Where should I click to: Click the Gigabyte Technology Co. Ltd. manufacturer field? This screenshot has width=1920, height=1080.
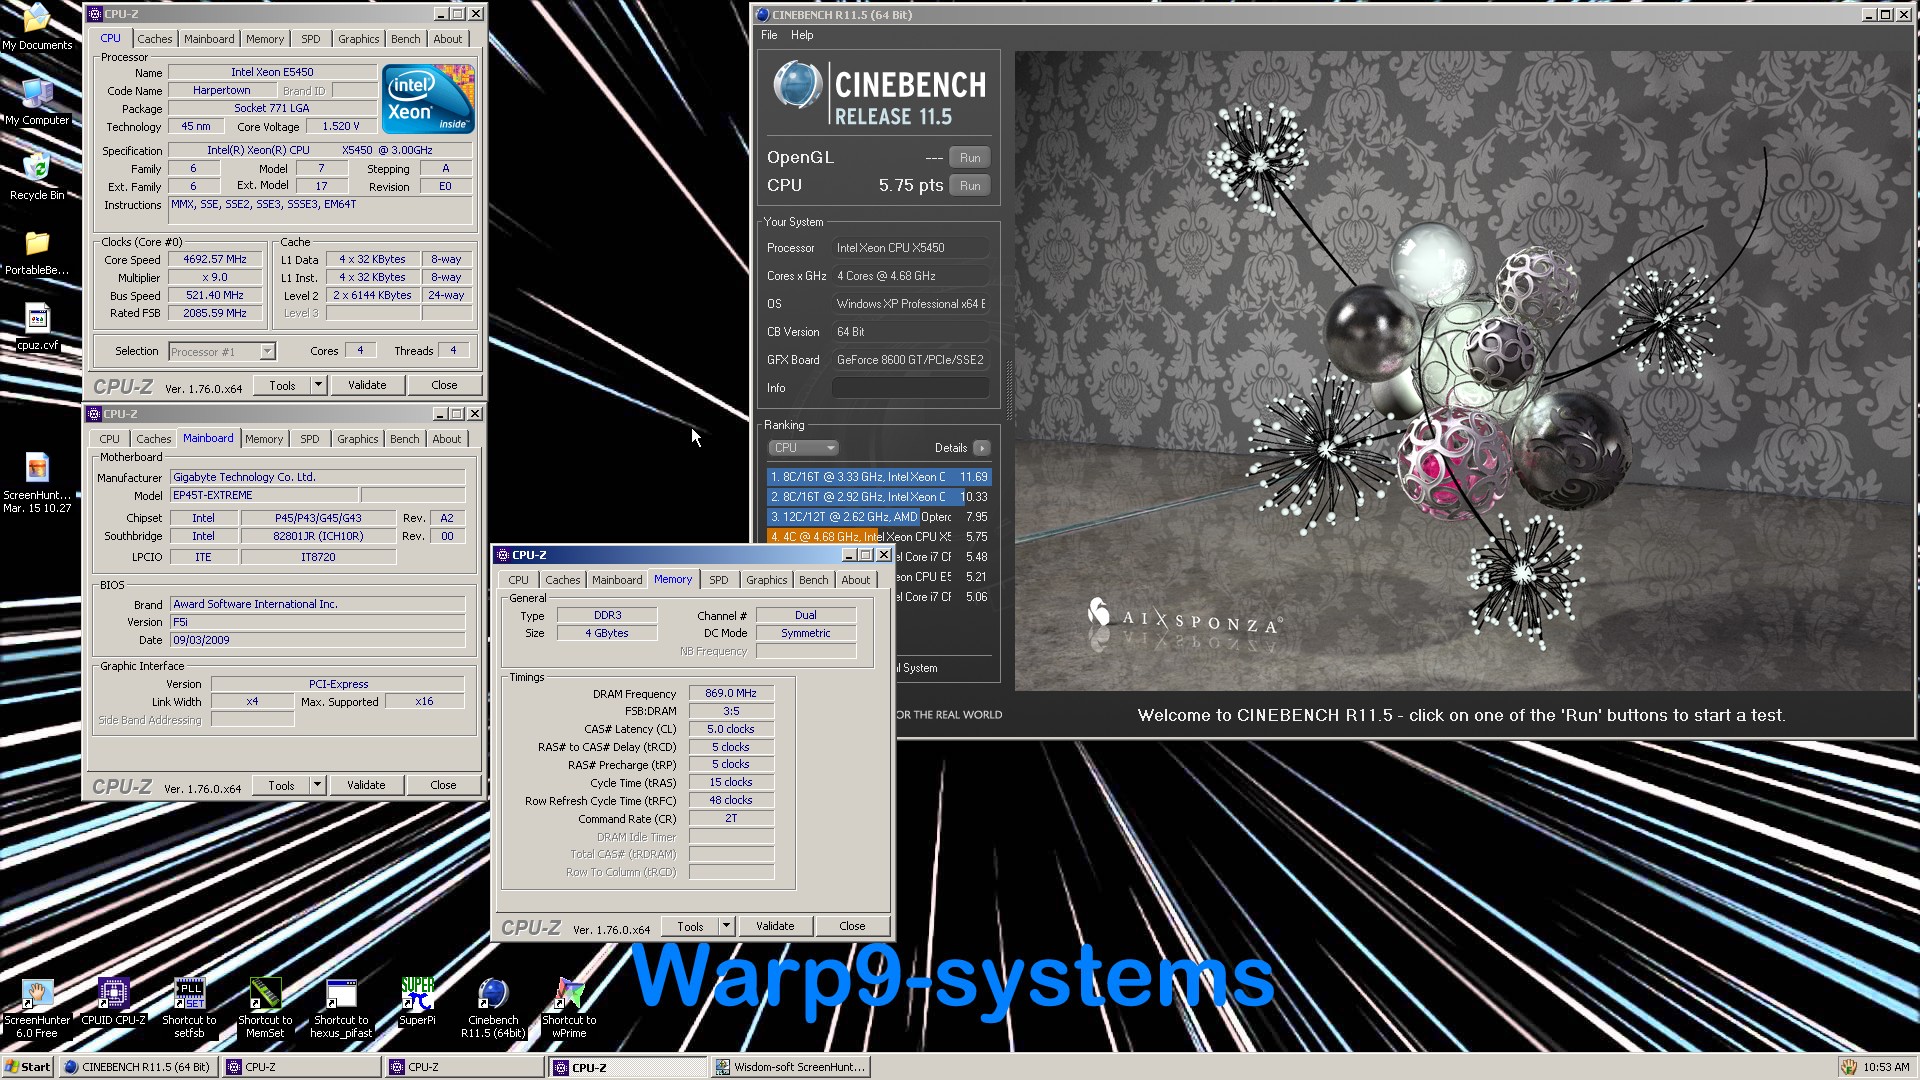[317, 477]
